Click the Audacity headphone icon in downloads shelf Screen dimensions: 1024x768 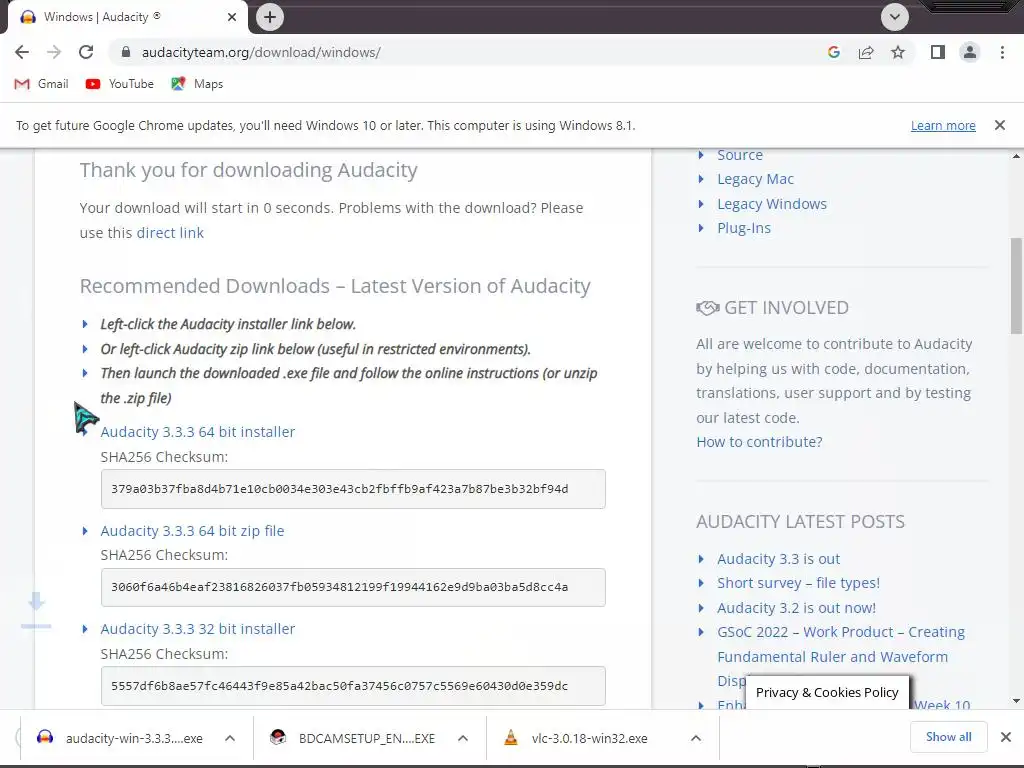45,738
